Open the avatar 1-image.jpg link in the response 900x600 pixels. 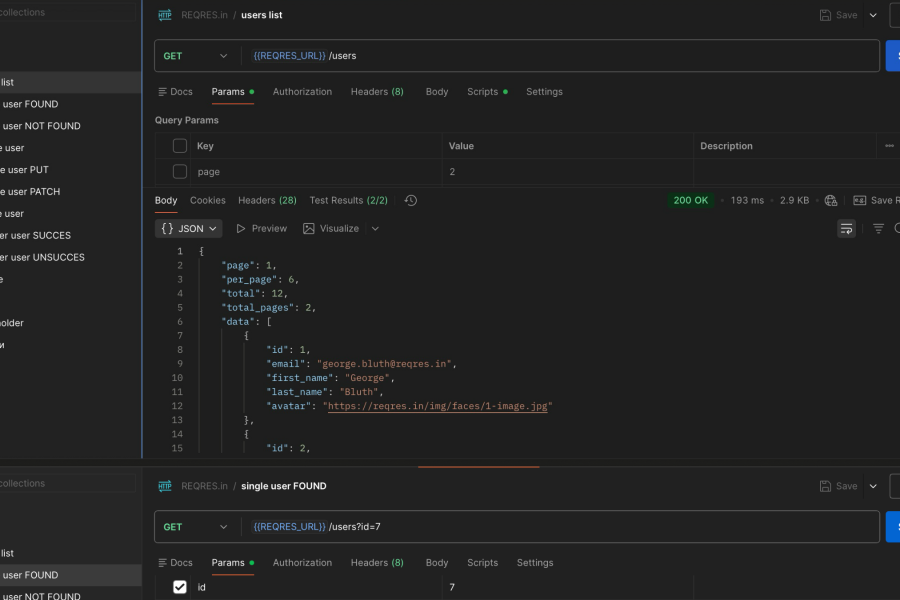pos(439,406)
